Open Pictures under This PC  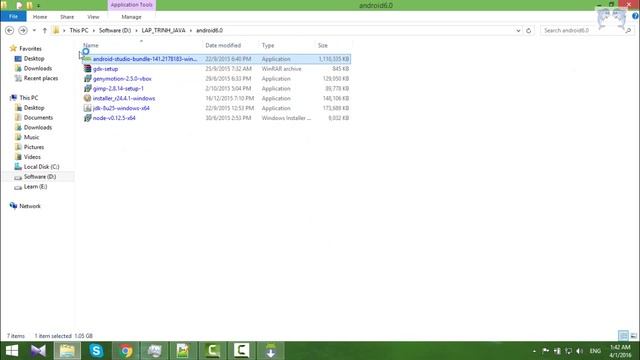pos(34,147)
